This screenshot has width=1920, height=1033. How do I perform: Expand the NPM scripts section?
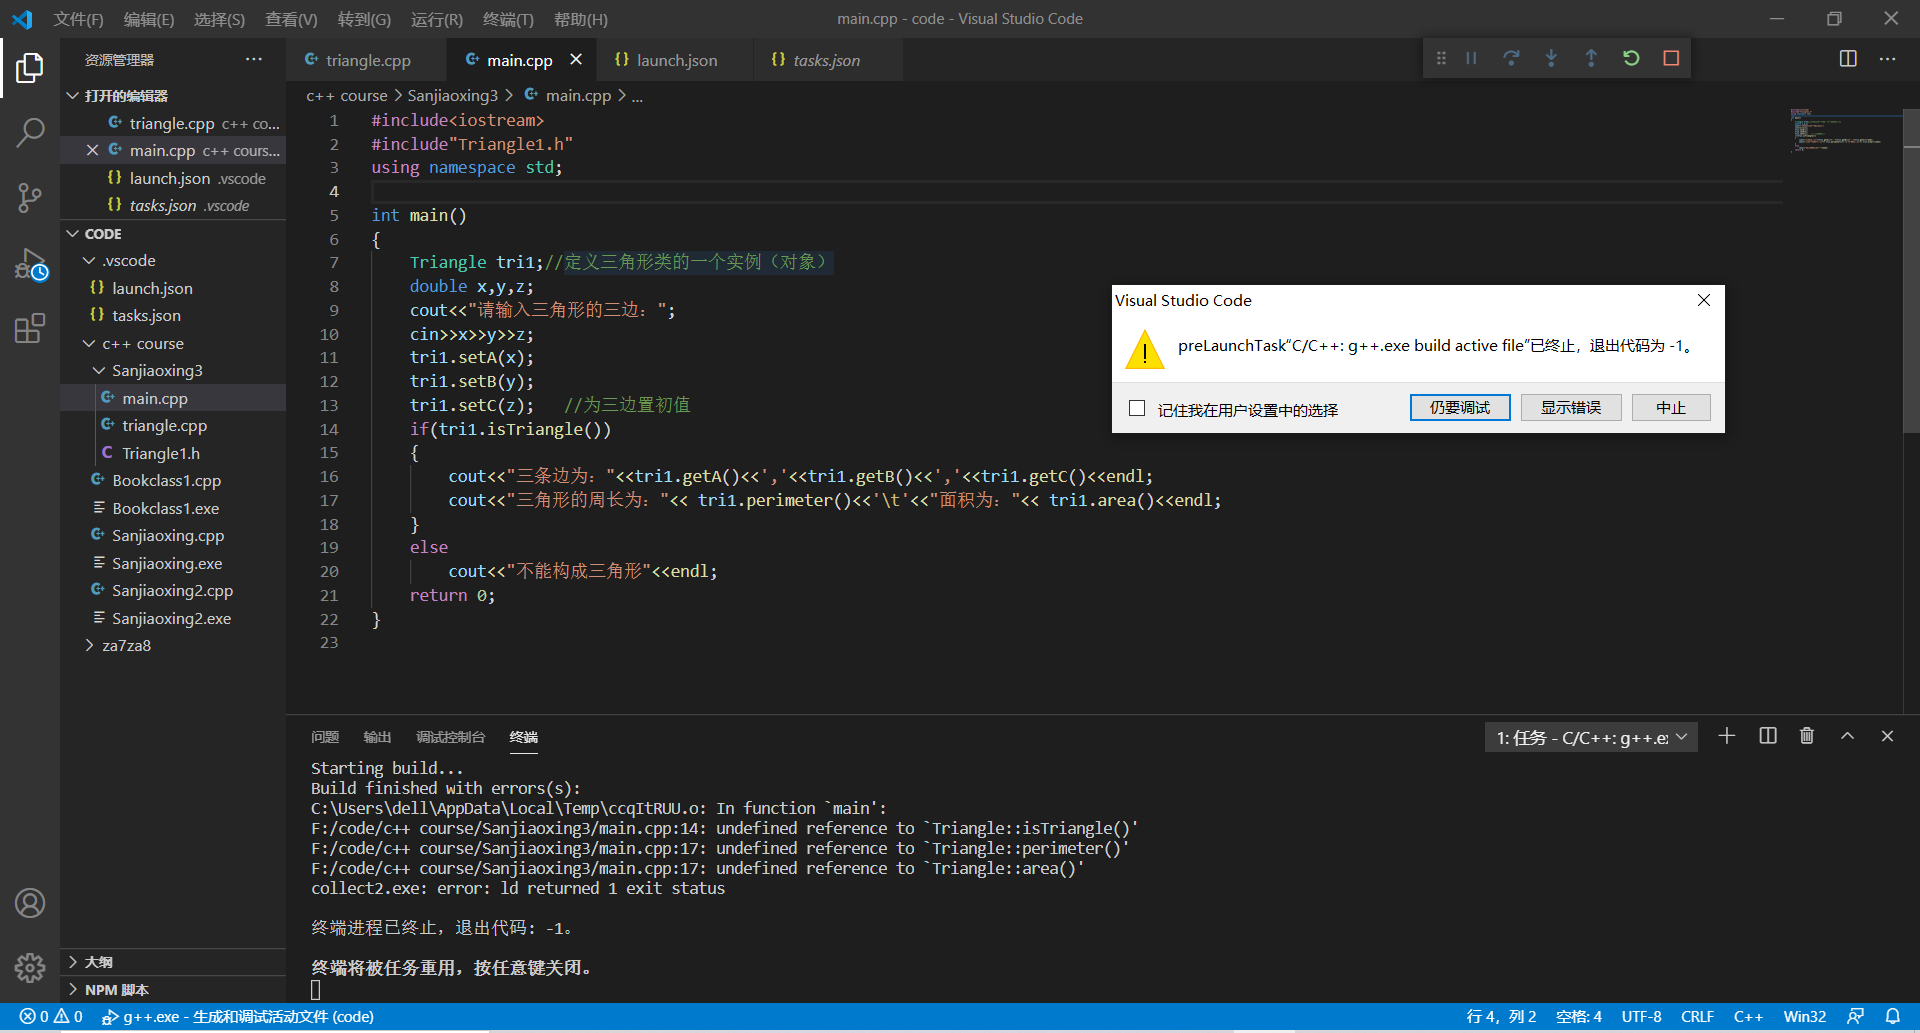click(x=173, y=989)
